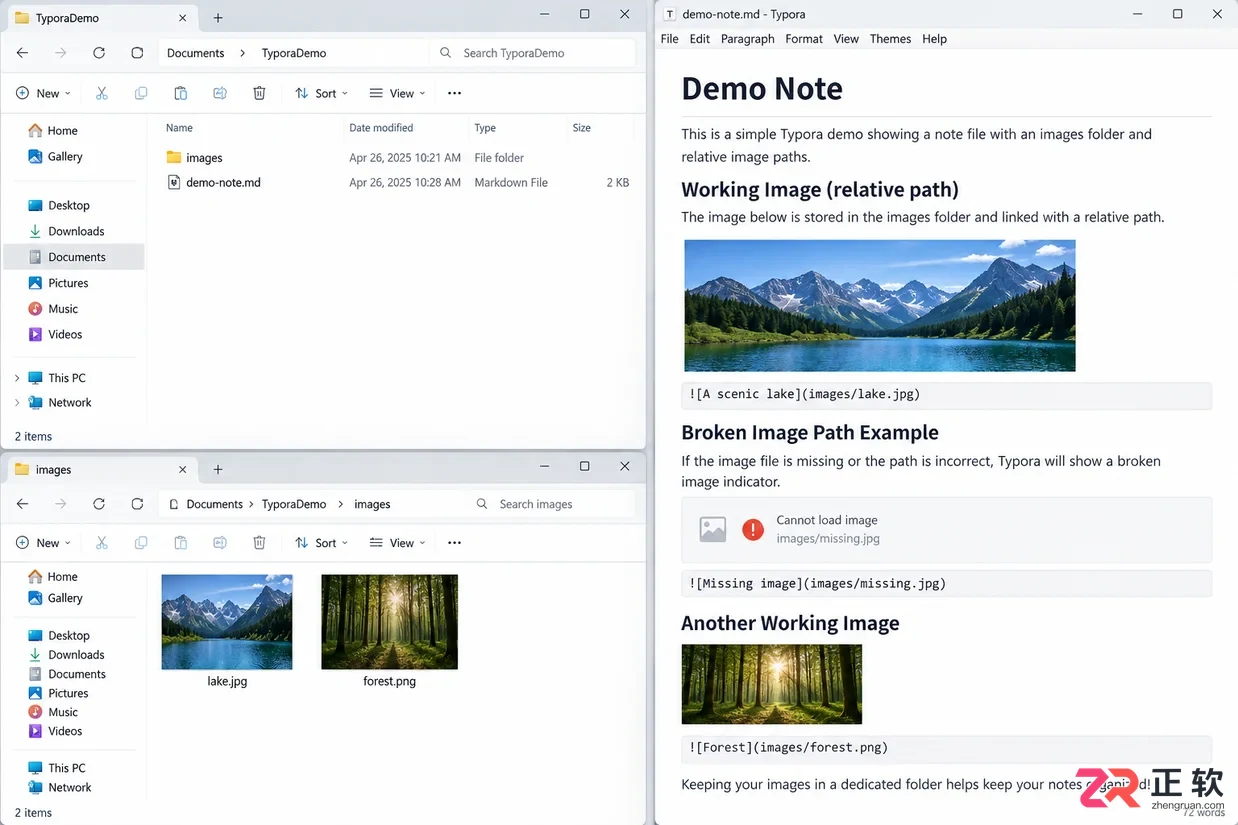Click the back arrow in TyporaDemo window
1238x825 pixels.
[23, 53]
